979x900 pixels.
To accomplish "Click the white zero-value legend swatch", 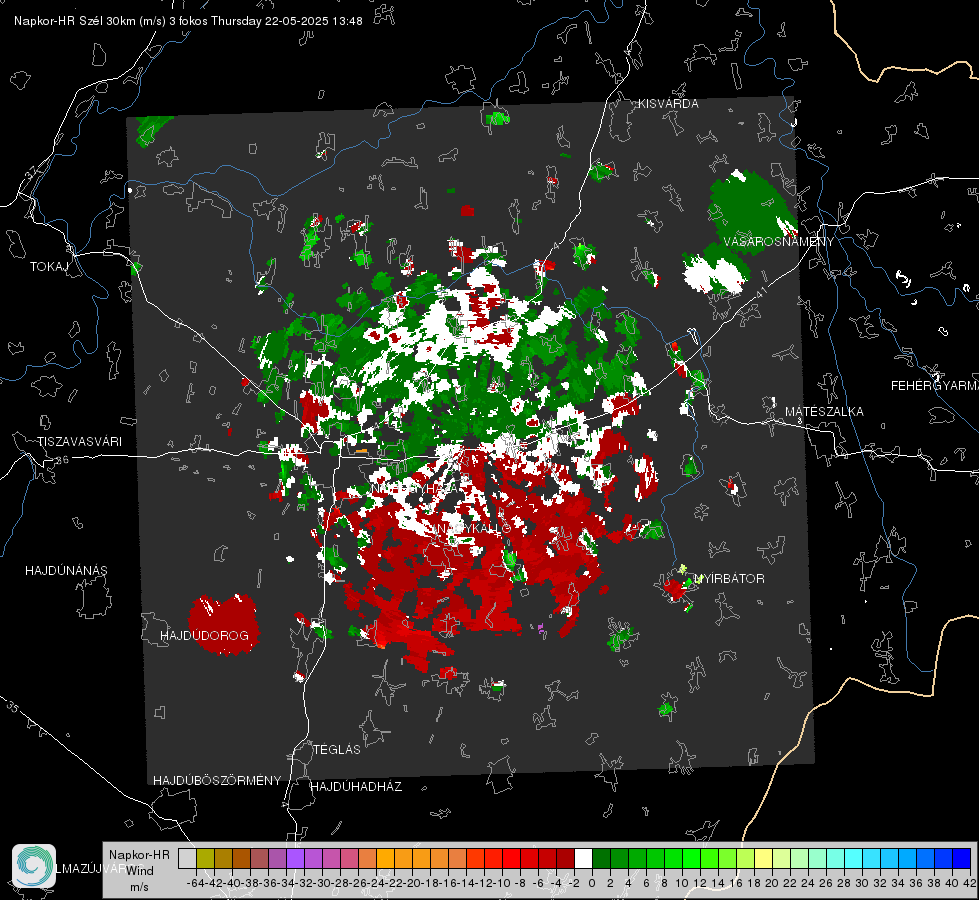I will coord(583,858).
